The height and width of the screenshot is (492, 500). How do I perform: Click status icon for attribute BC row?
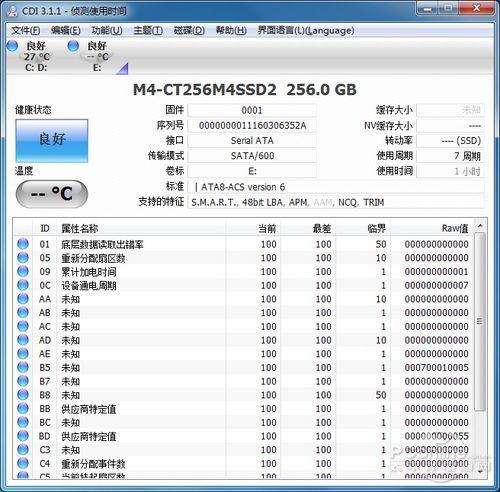click(x=23, y=422)
